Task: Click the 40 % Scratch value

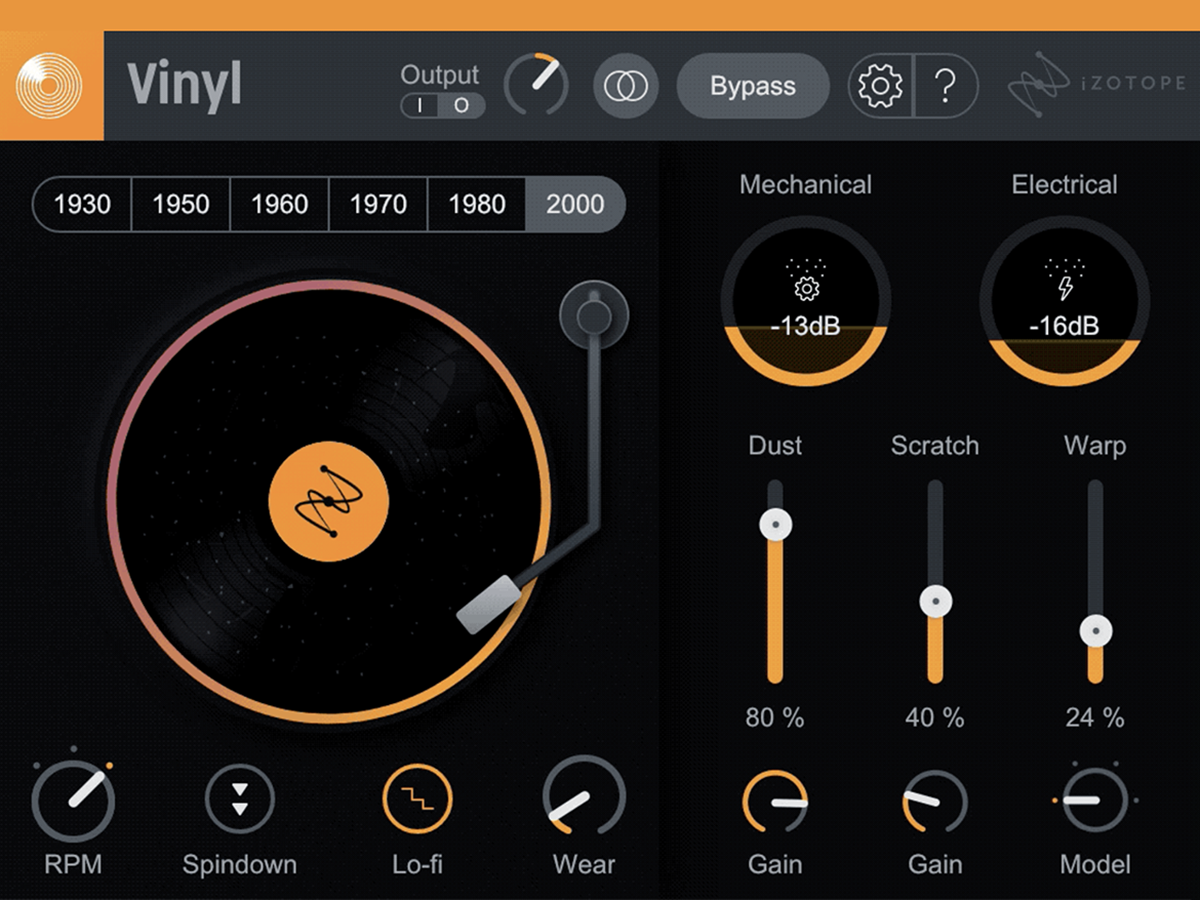Action: [x=935, y=717]
